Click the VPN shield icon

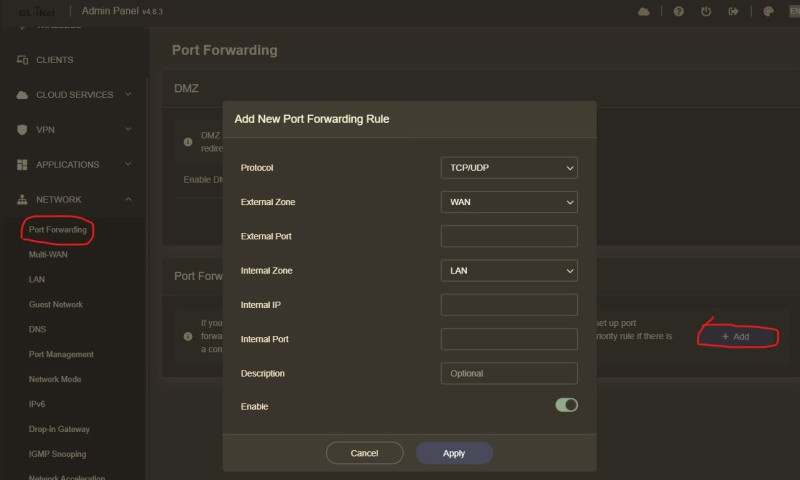pos(22,130)
